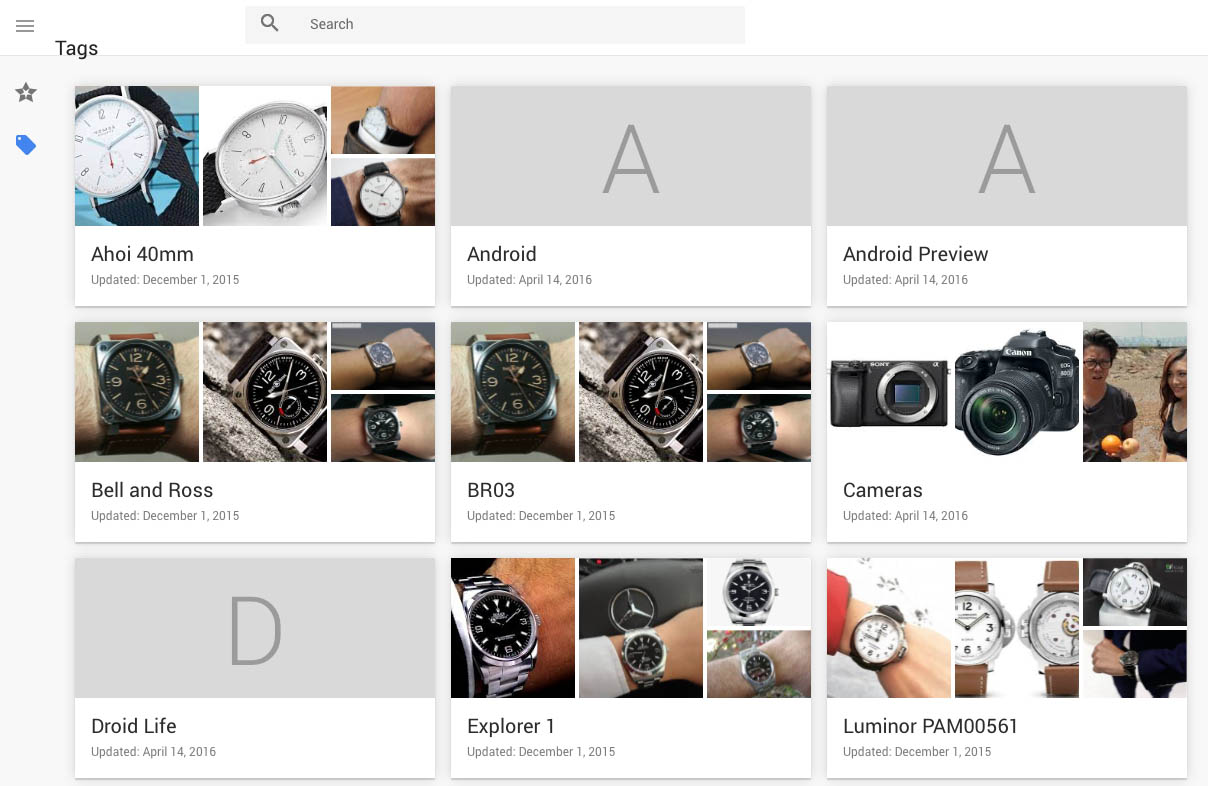Viewport: 1208px width, 786px height.
Task: Click Luminor white dial wrist photo
Action: point(889,628)
